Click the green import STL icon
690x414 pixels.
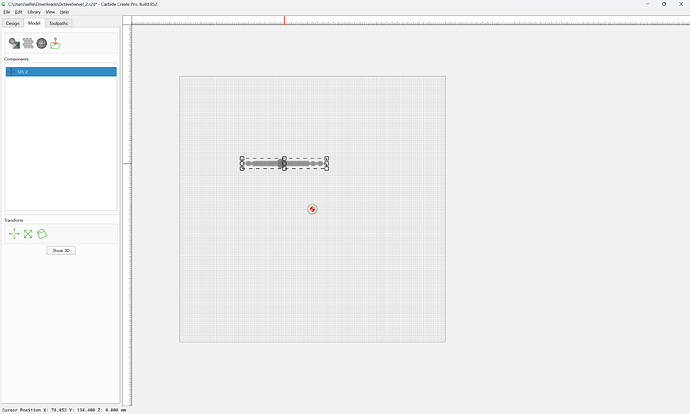tap(55, 43)
